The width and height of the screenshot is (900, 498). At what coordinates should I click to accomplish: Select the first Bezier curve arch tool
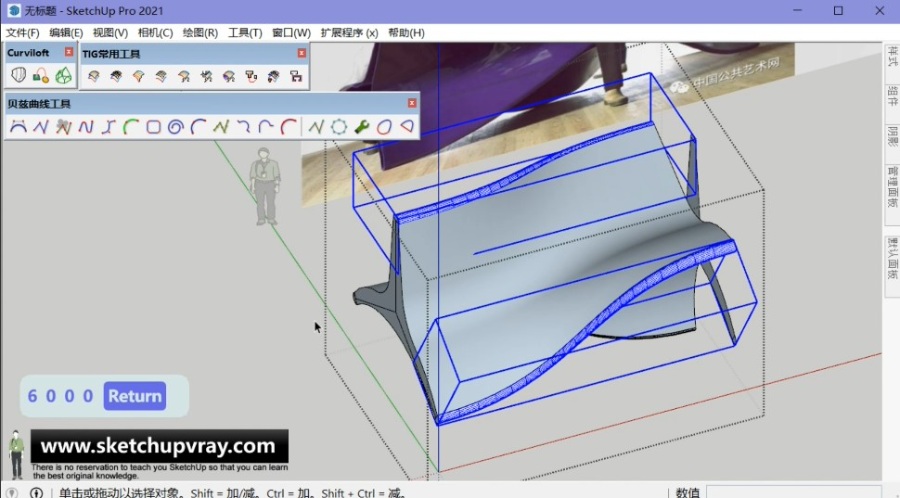[x=17, y=127]
